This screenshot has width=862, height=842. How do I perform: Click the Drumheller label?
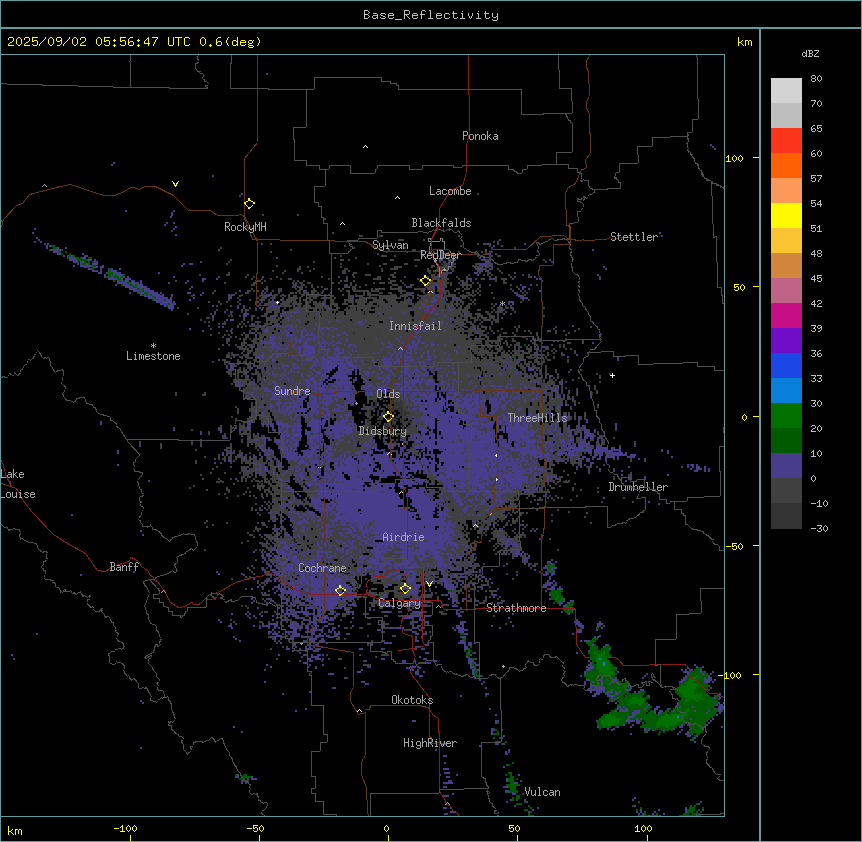638,487
